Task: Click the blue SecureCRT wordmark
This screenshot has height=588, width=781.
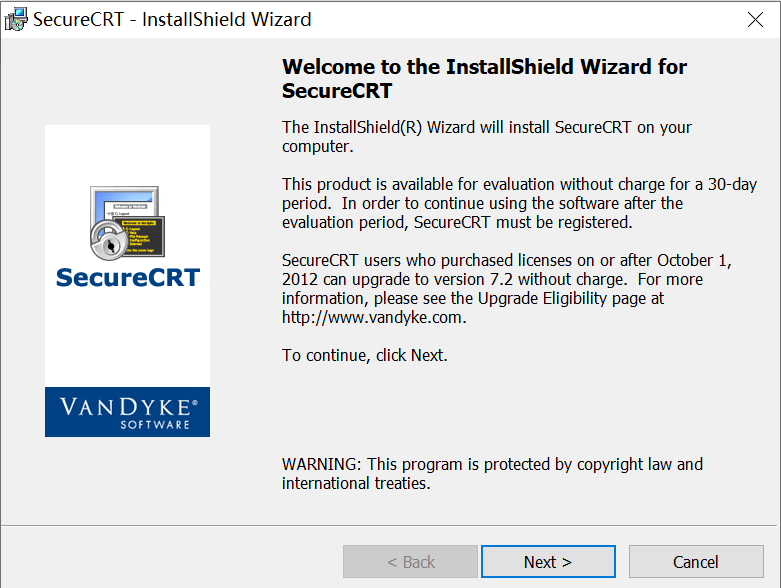Action: click(128, 277)
